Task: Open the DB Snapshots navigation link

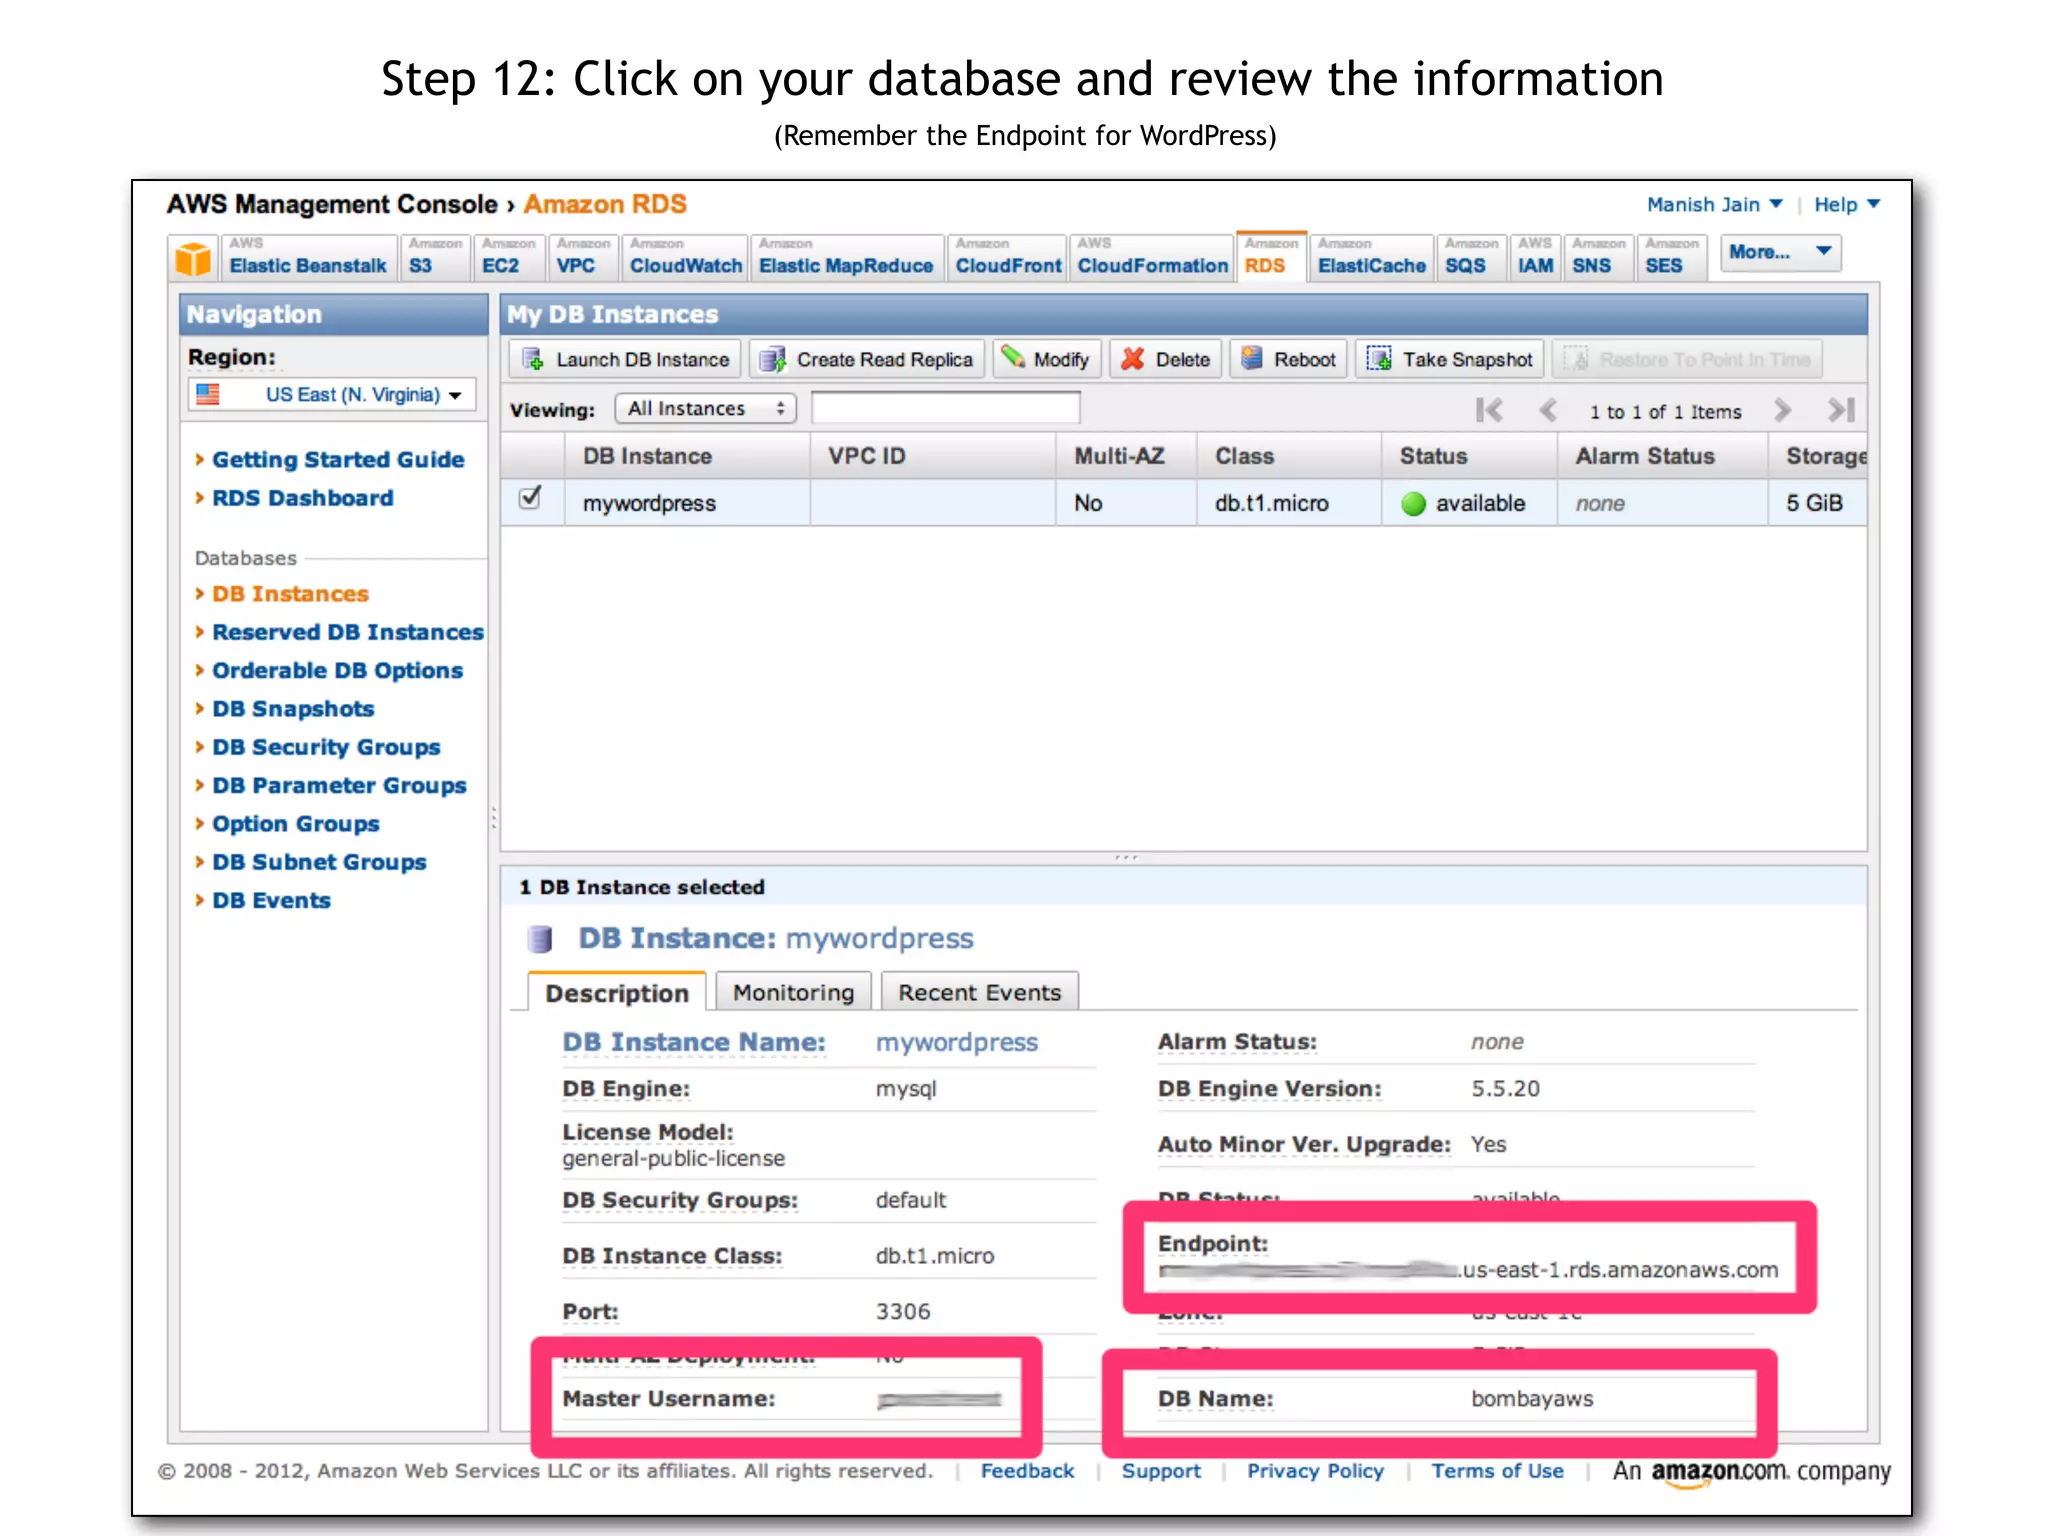Action: (x=293, y=709)
